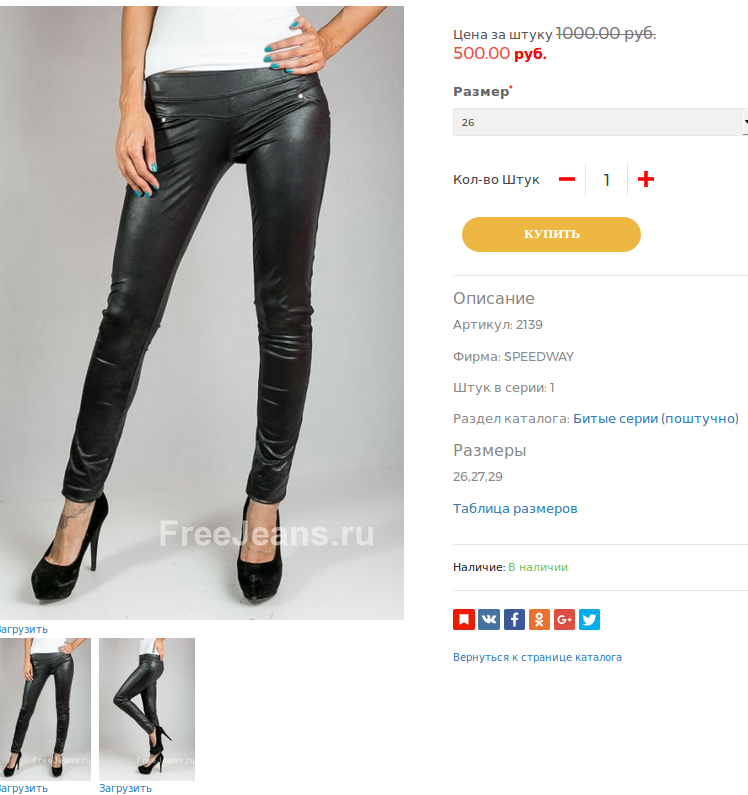Share the product on Facebook

[x=514, y=620]
